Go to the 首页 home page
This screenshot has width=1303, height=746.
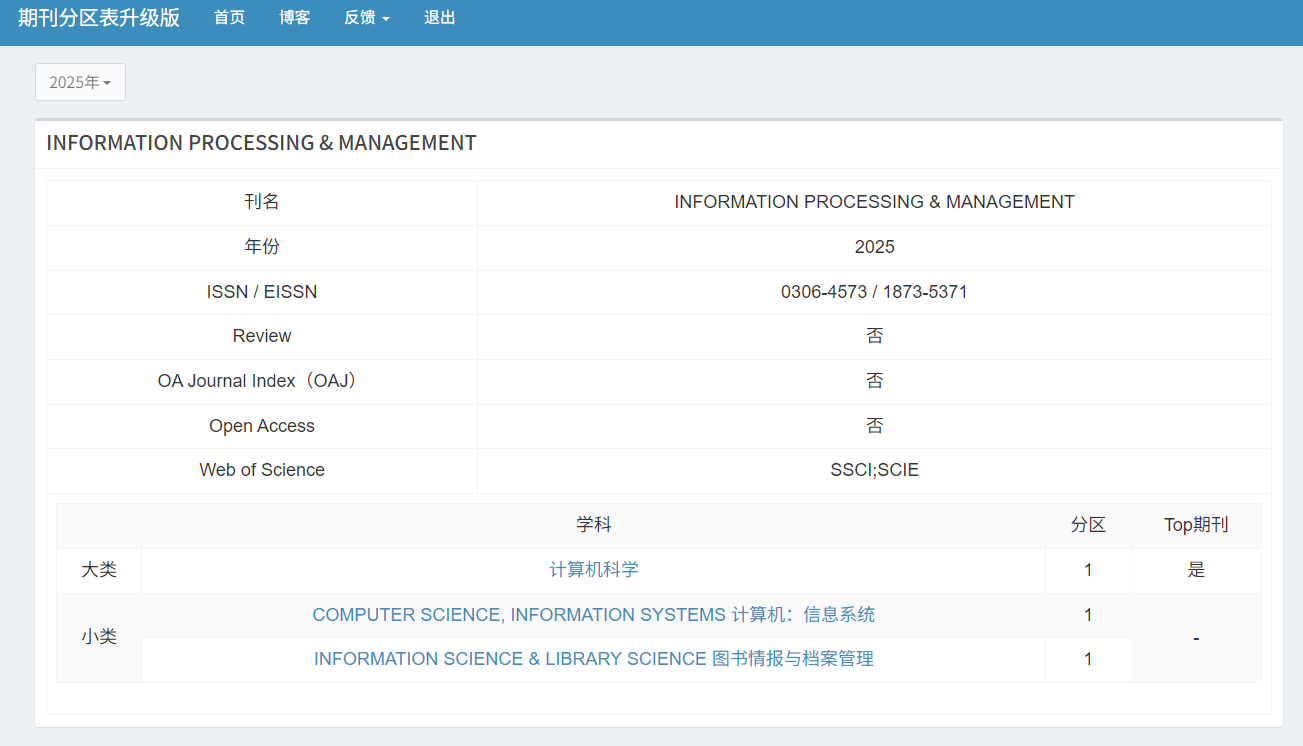coord(229,18)
